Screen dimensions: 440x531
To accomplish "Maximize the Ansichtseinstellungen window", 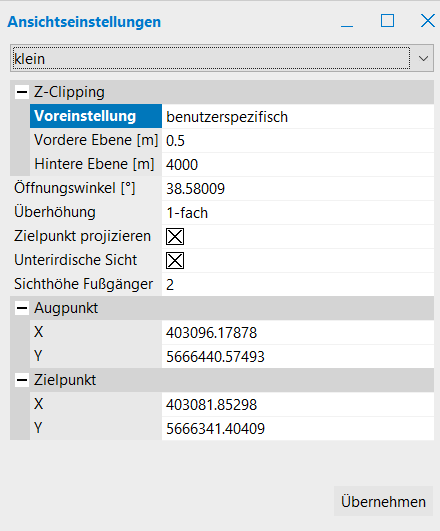I will pyautogui.click(x=387, y=21).
